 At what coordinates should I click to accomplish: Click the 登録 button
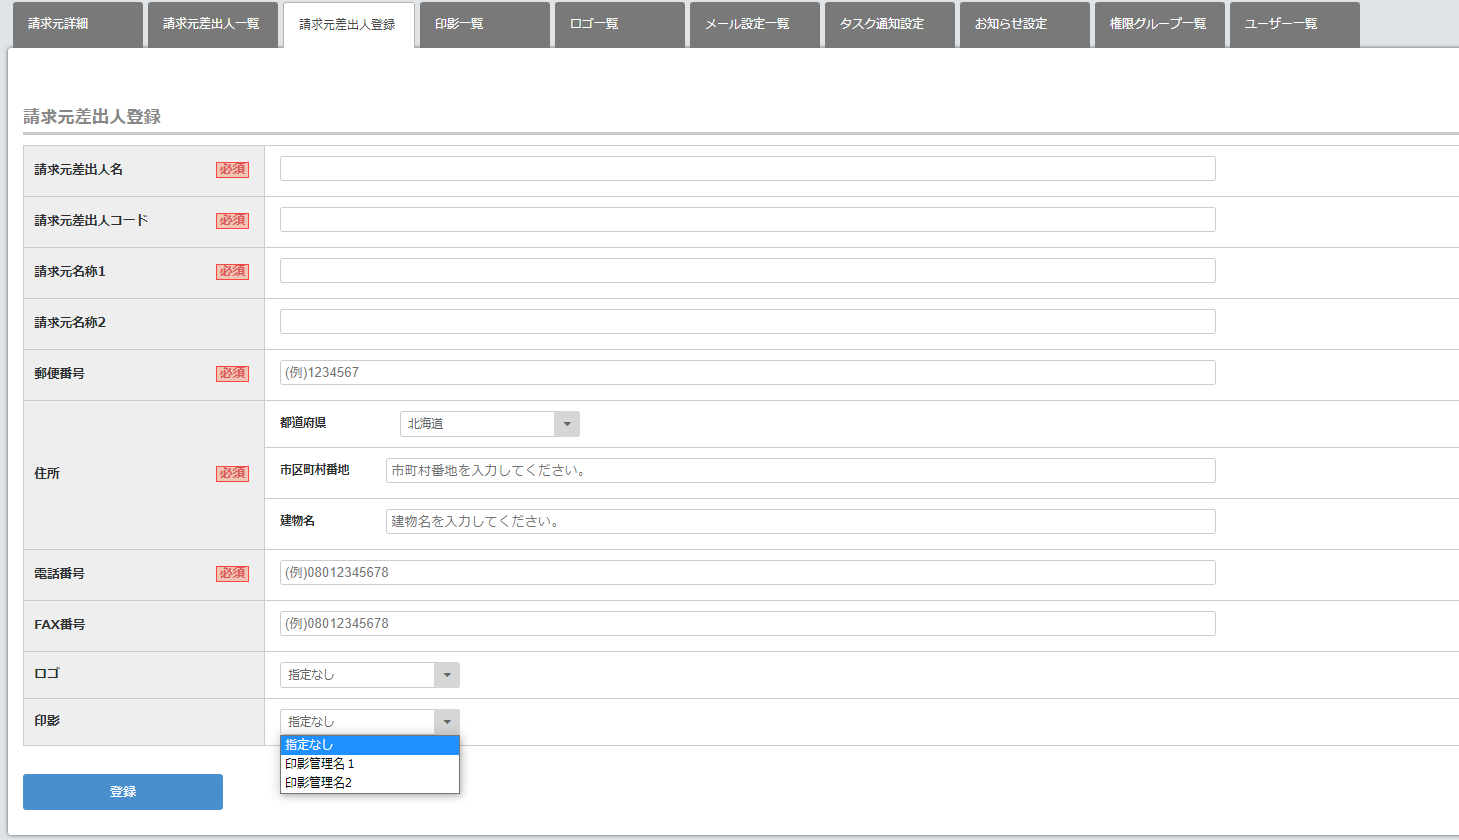[x=123, y=791]
